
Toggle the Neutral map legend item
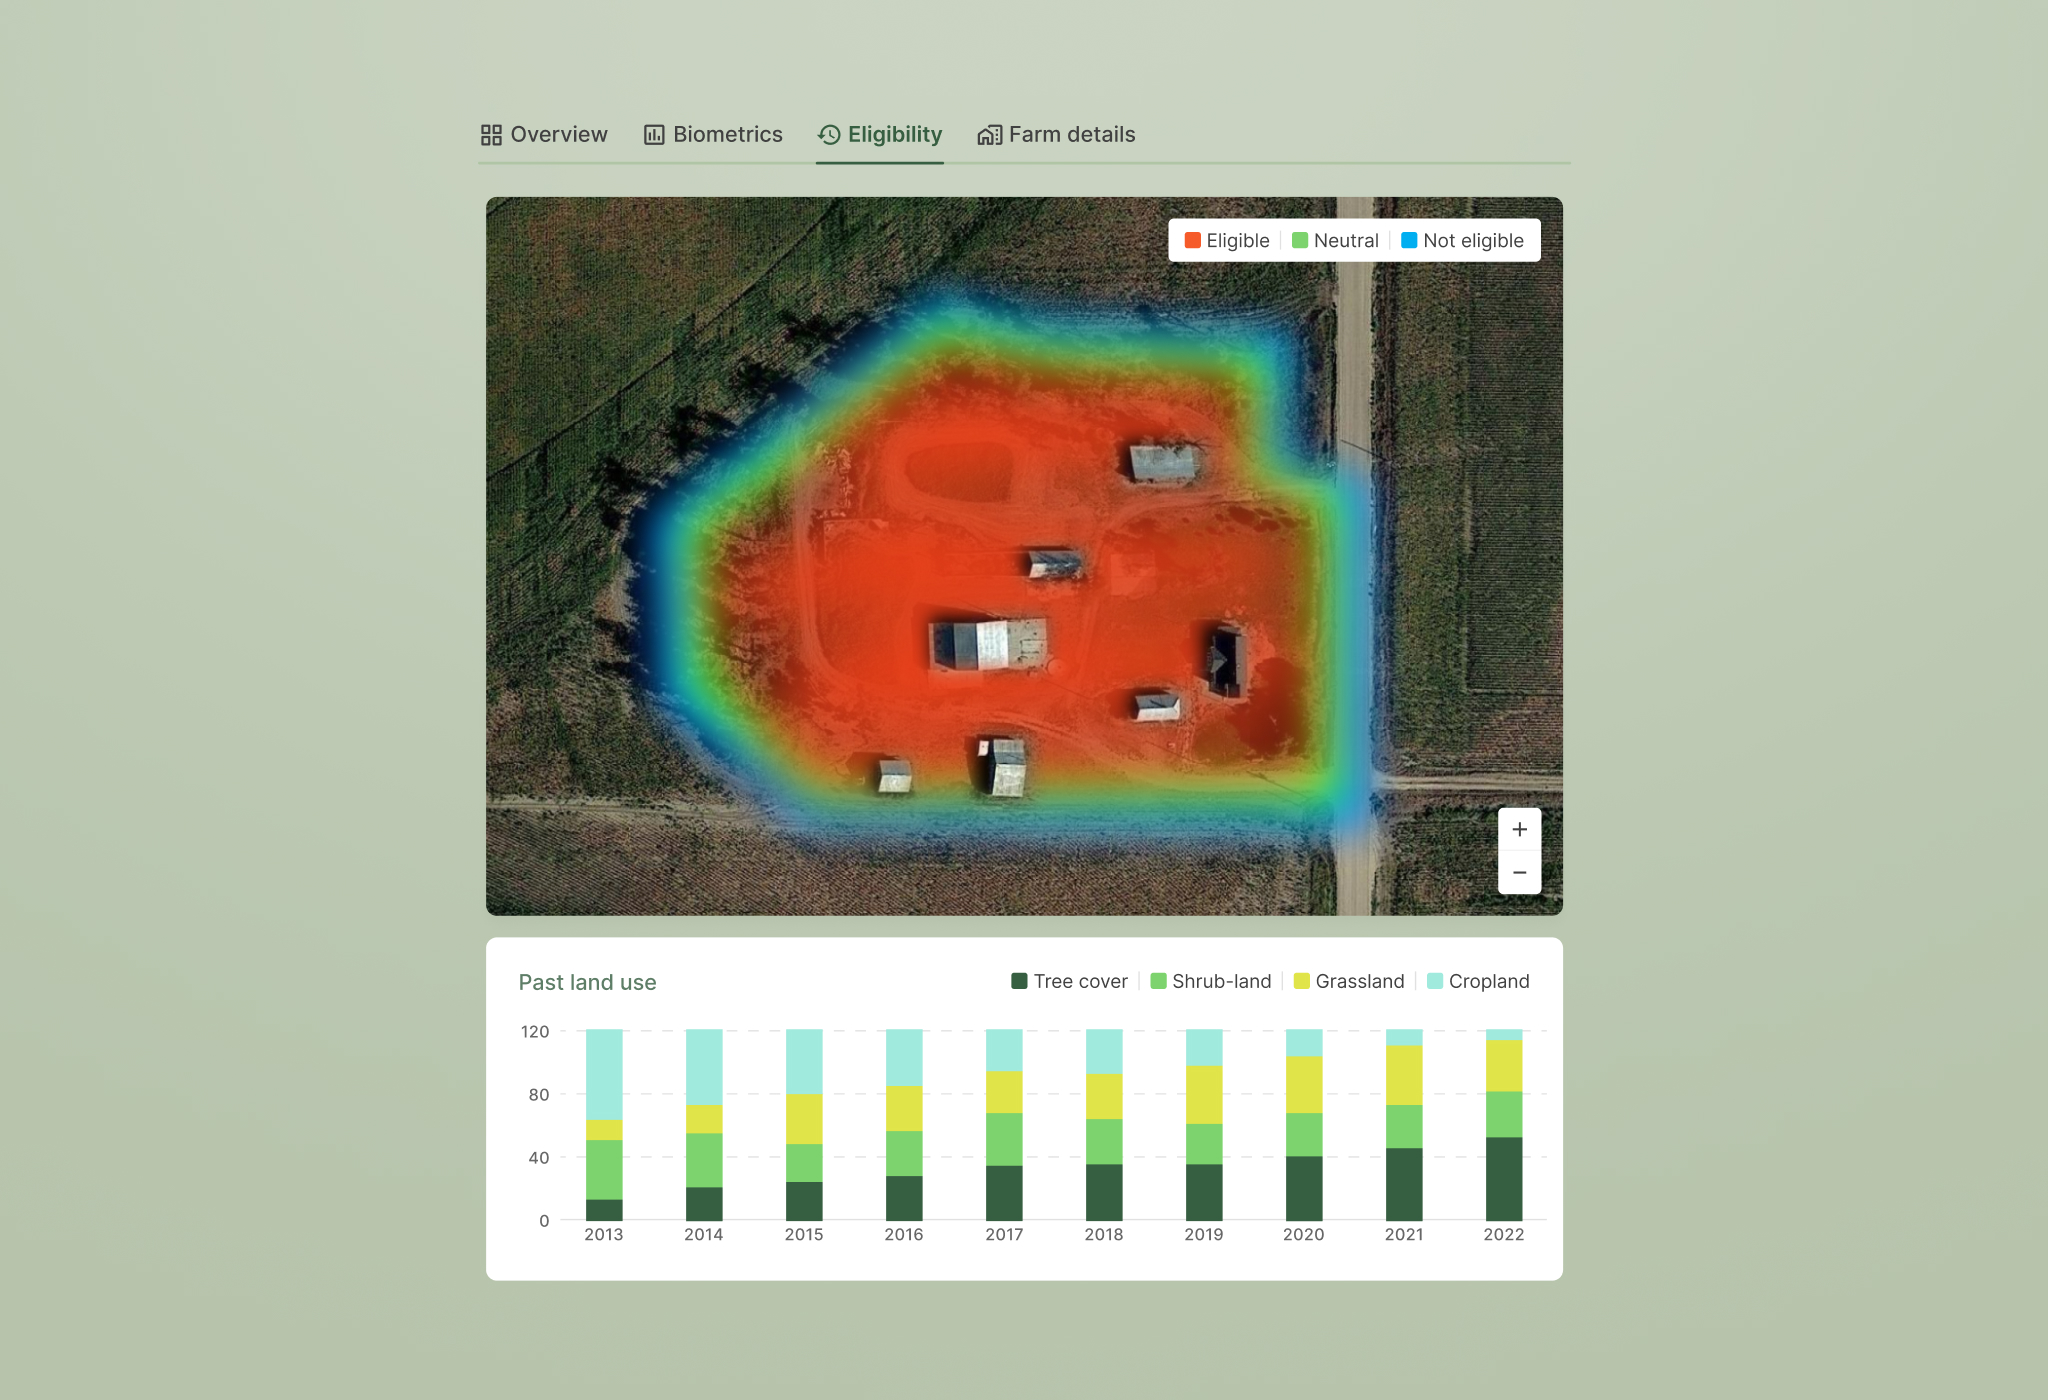pos(1335,241)
